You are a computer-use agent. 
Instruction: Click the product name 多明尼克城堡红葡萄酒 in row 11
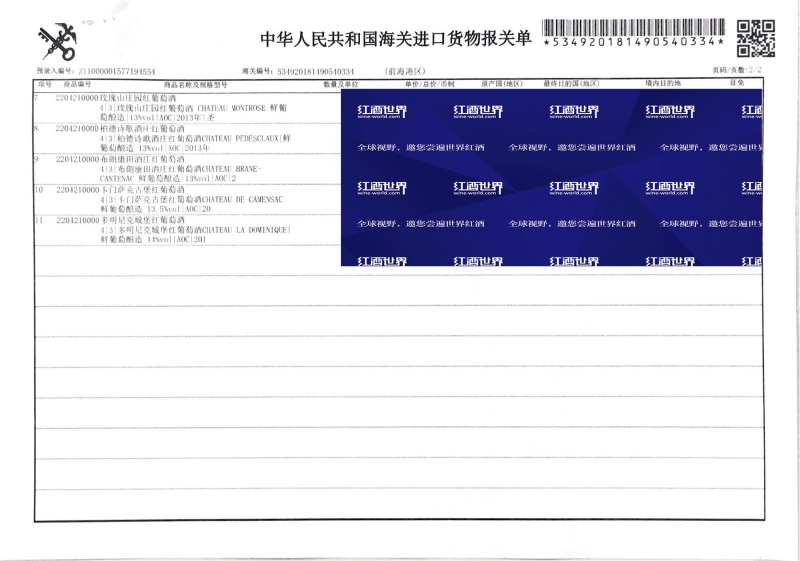[x=142, y=221]
